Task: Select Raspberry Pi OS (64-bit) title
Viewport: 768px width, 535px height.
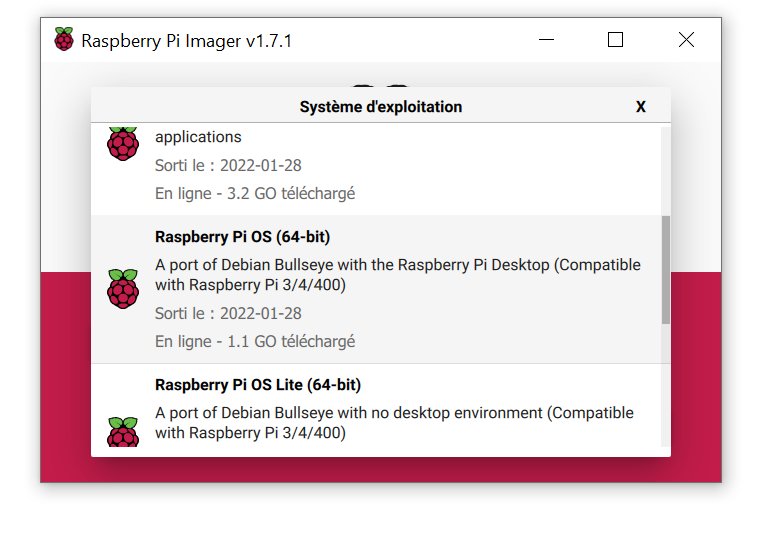Action: [x=242, y=237]
